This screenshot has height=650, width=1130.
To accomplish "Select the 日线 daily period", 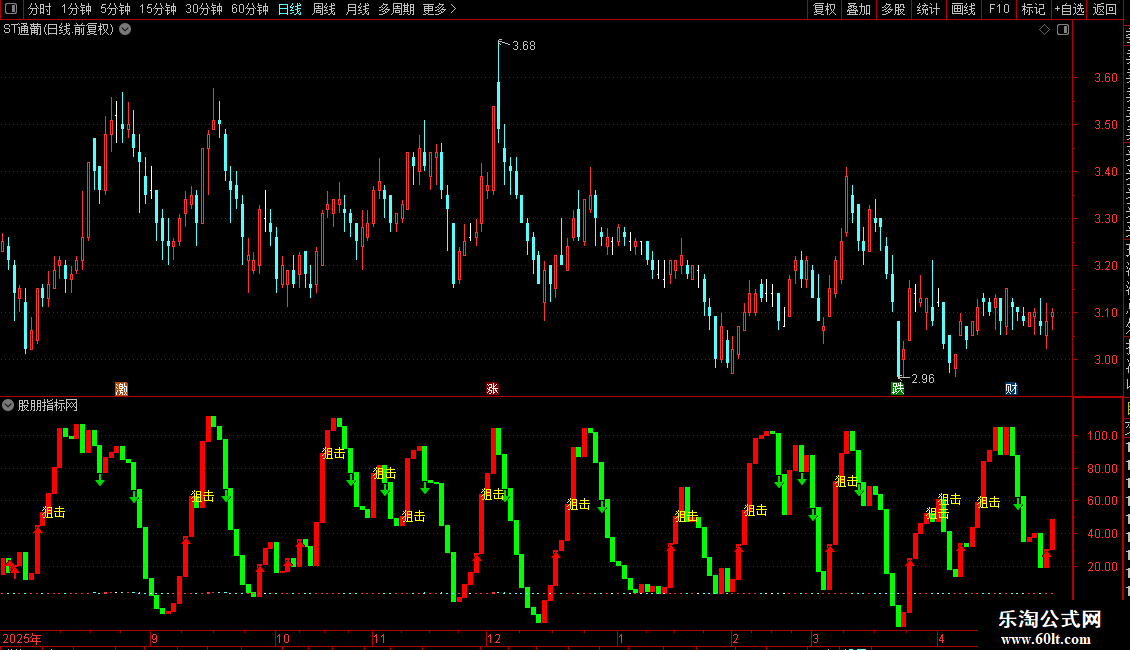I will pyautogui.click(x=290, y=9).
